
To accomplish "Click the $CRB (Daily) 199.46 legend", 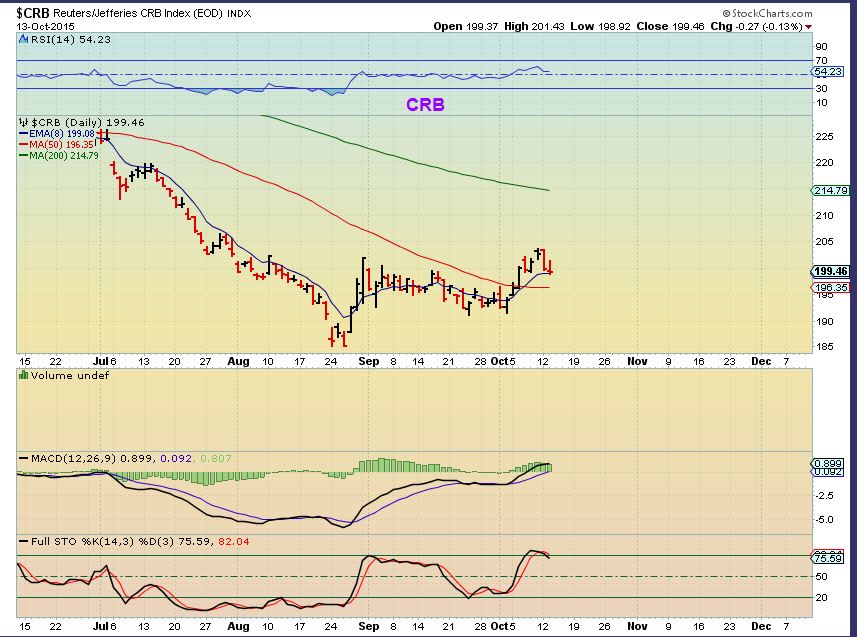I will [87, 122].
